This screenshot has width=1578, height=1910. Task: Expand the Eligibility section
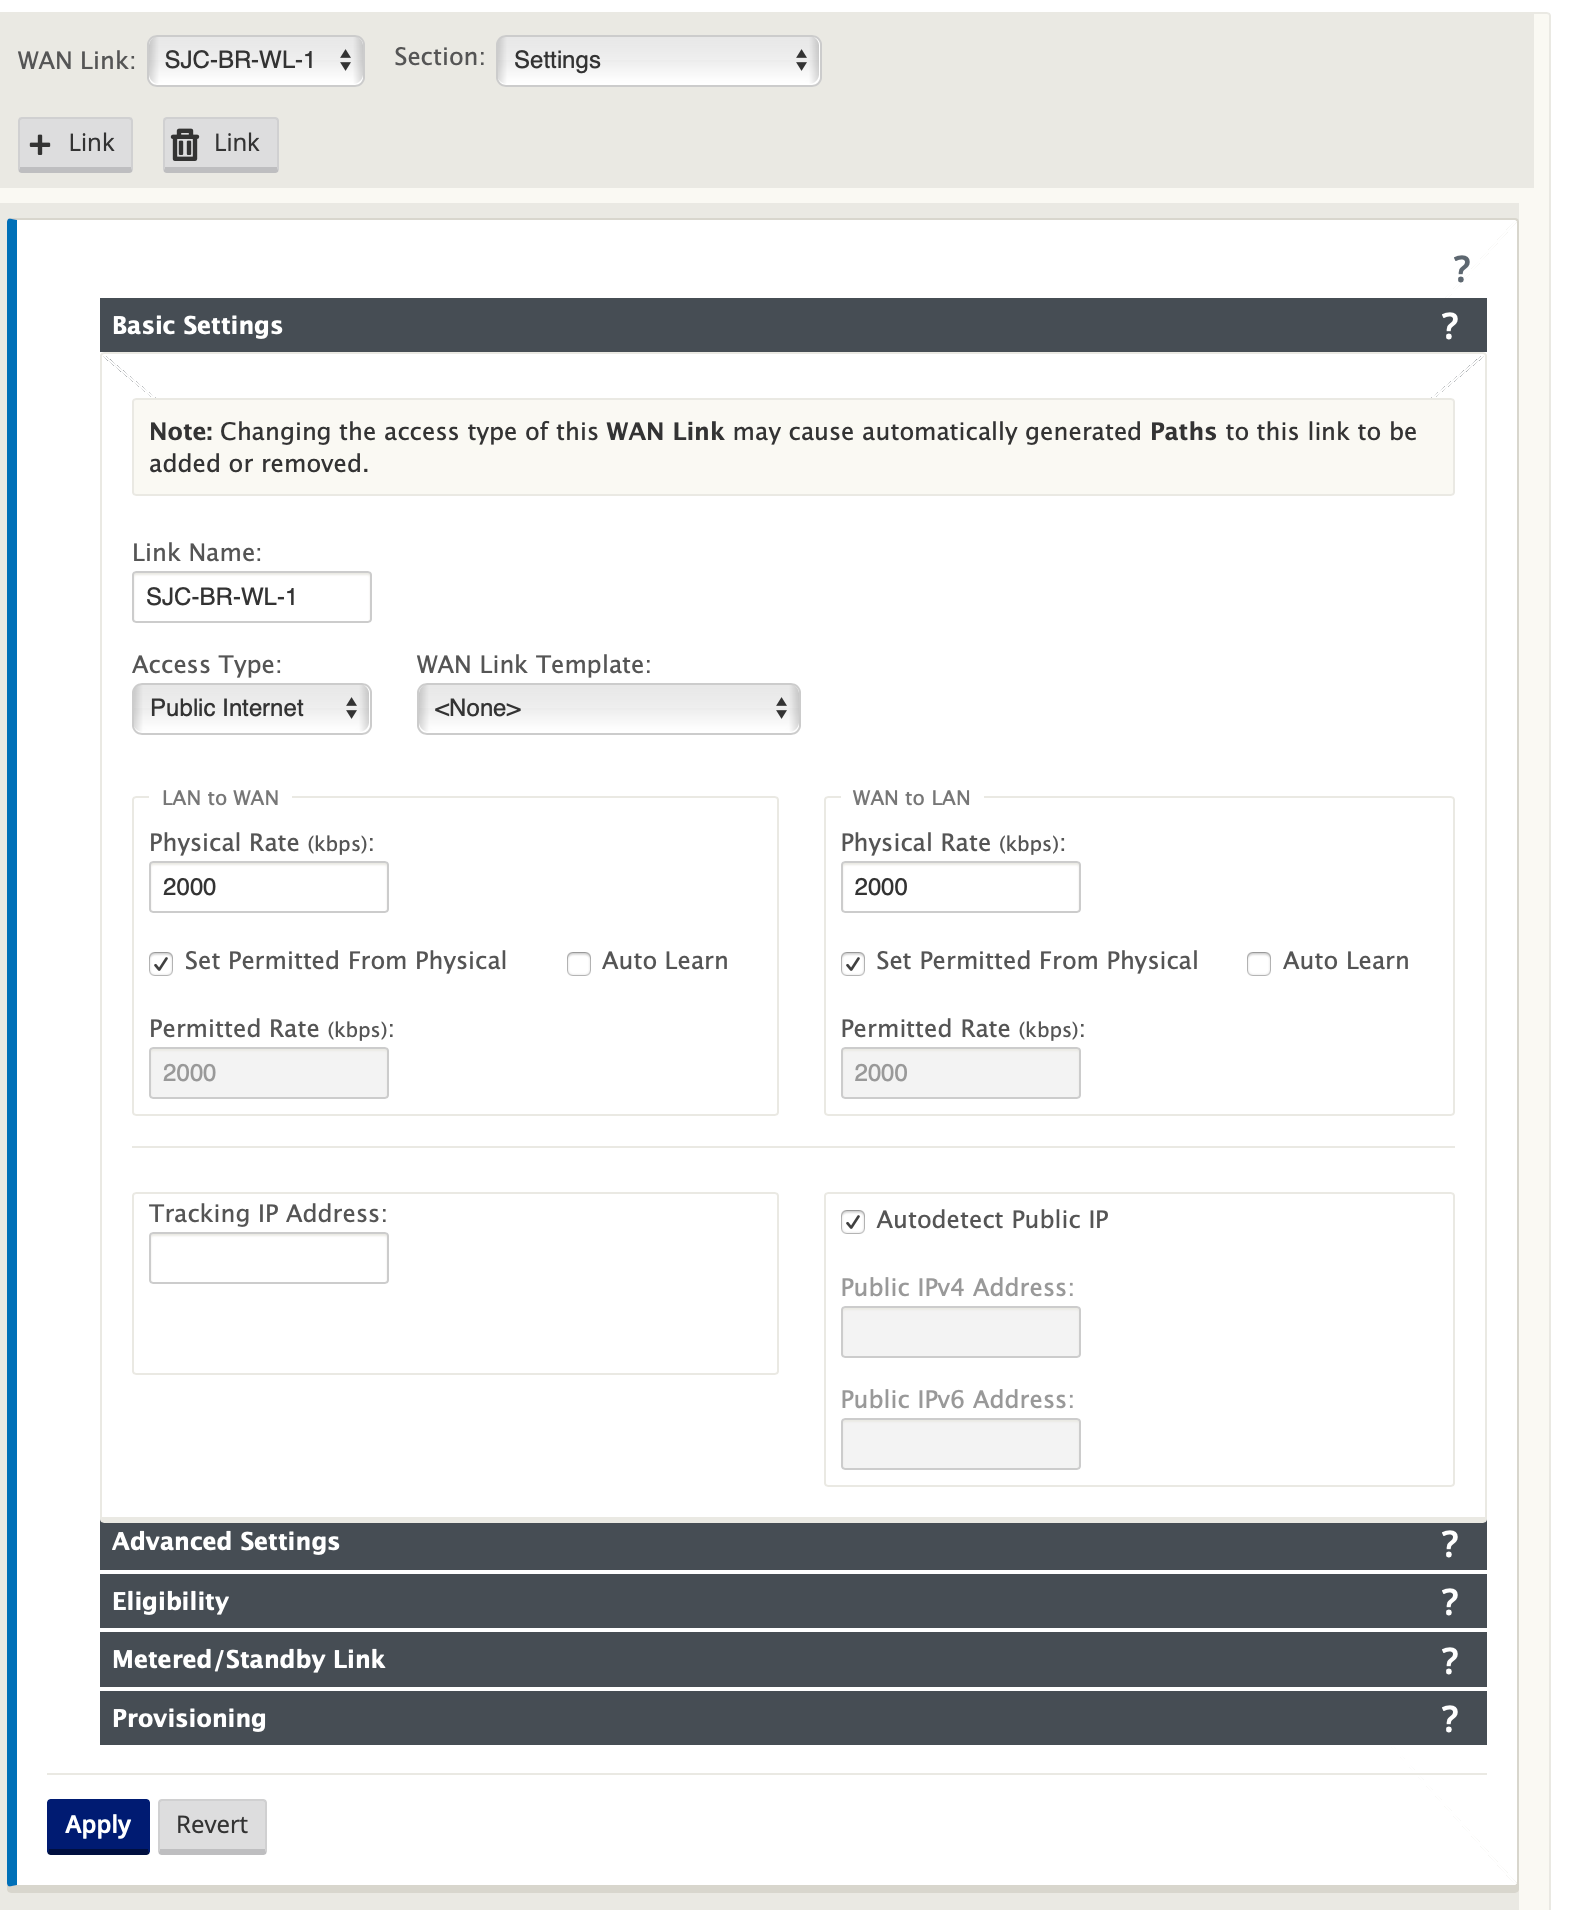pyautogui.click(x=793, y=1601)
